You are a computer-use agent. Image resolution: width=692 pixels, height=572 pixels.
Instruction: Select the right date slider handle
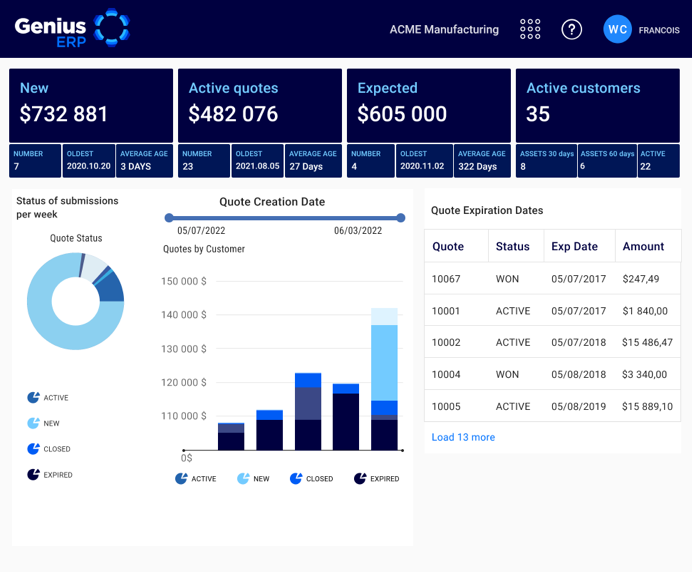coord(401,218)
